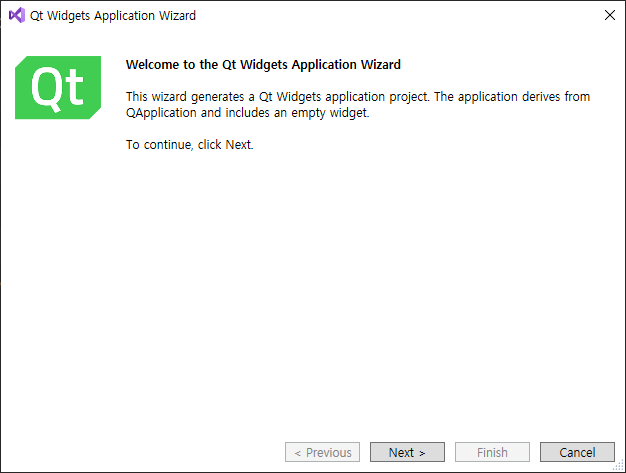Click the Next > button
Image resolution: width=626 pixels, height=473 pixels.
coord(407,452)
